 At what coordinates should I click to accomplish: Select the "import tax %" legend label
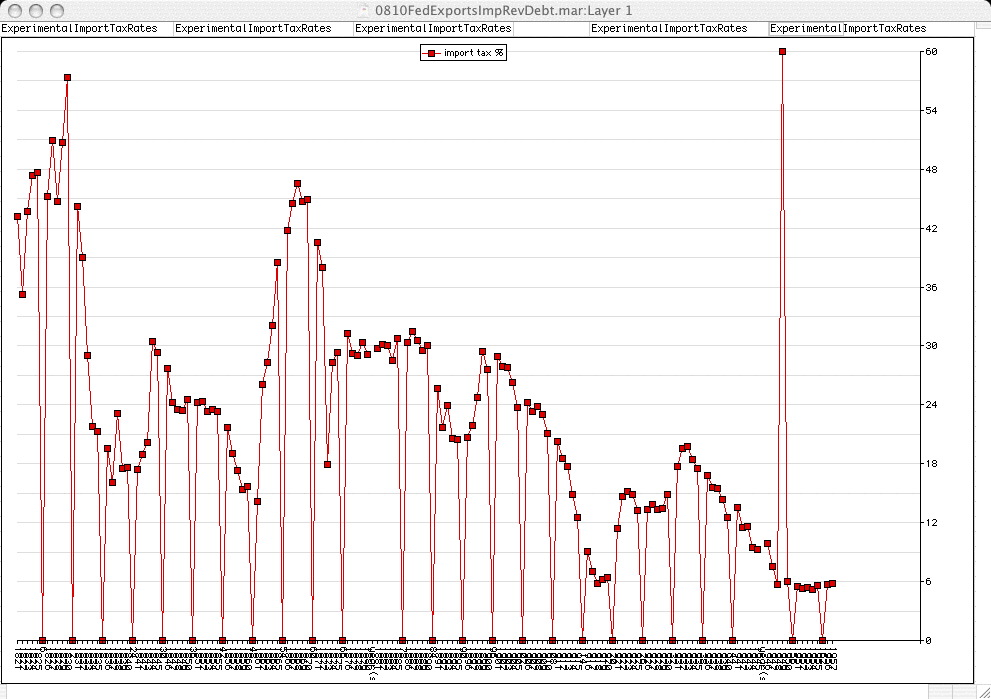473,53
